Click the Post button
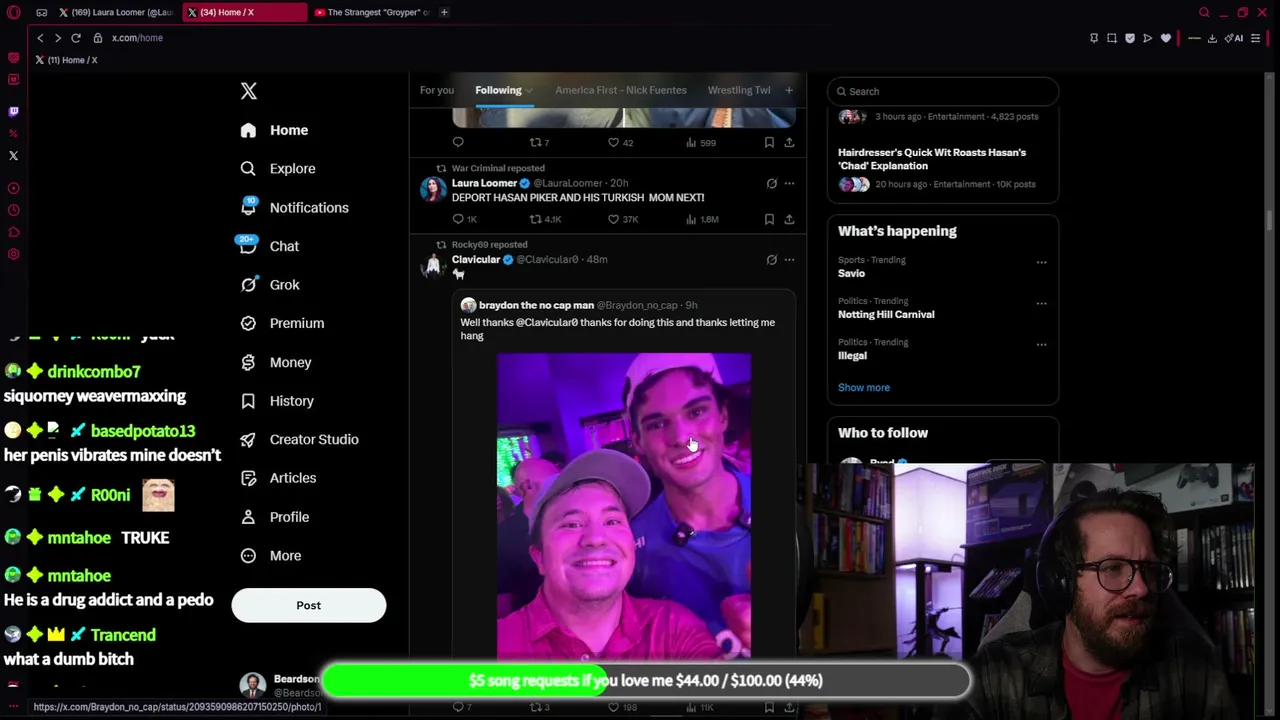Image resolution: width=1280 pixels, height=720 pixels. click(309, 605)
